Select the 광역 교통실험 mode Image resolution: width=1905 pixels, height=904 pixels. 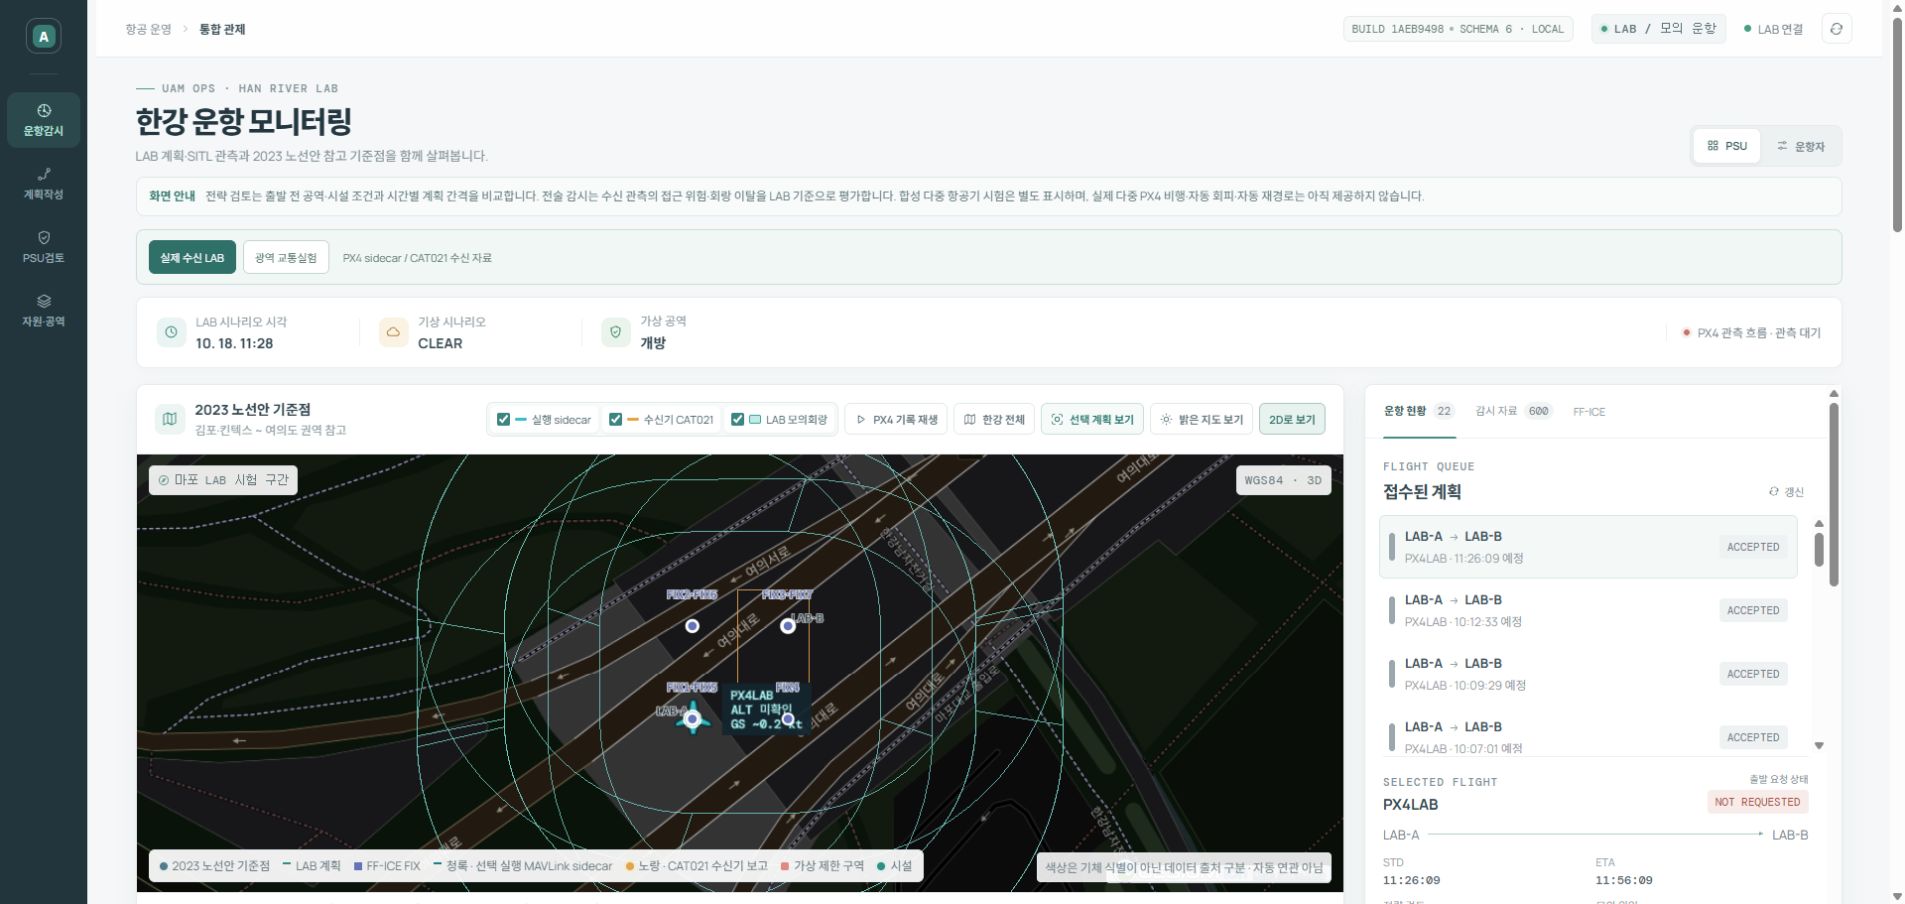[x=286, y=257]
